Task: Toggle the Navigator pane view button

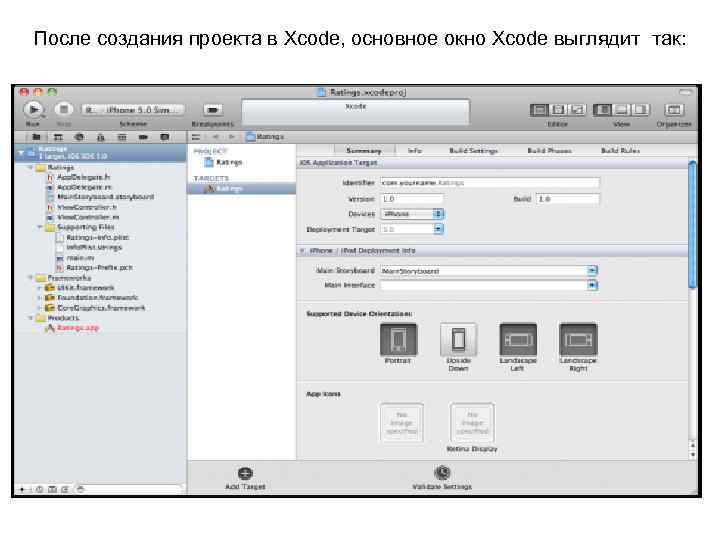Action: click(x=602, y=110)
